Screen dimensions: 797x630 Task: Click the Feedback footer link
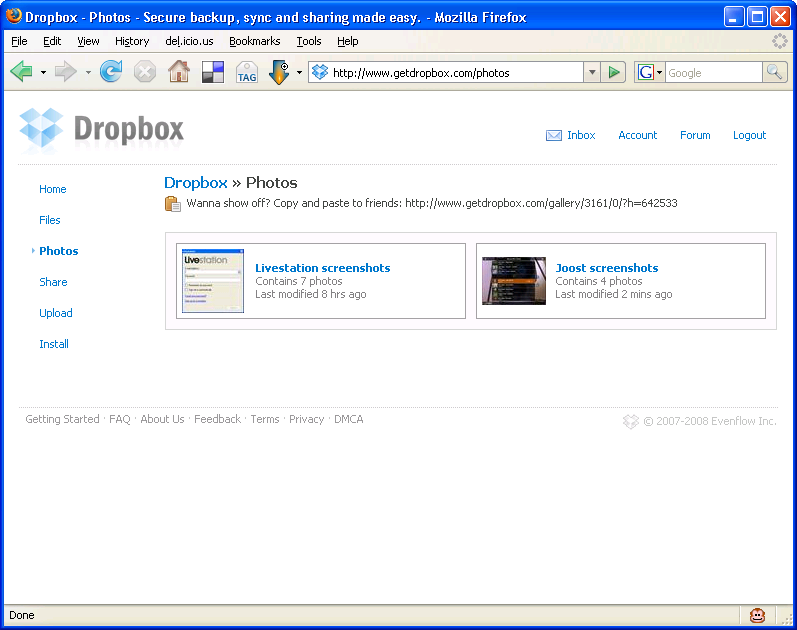[218, 419]
